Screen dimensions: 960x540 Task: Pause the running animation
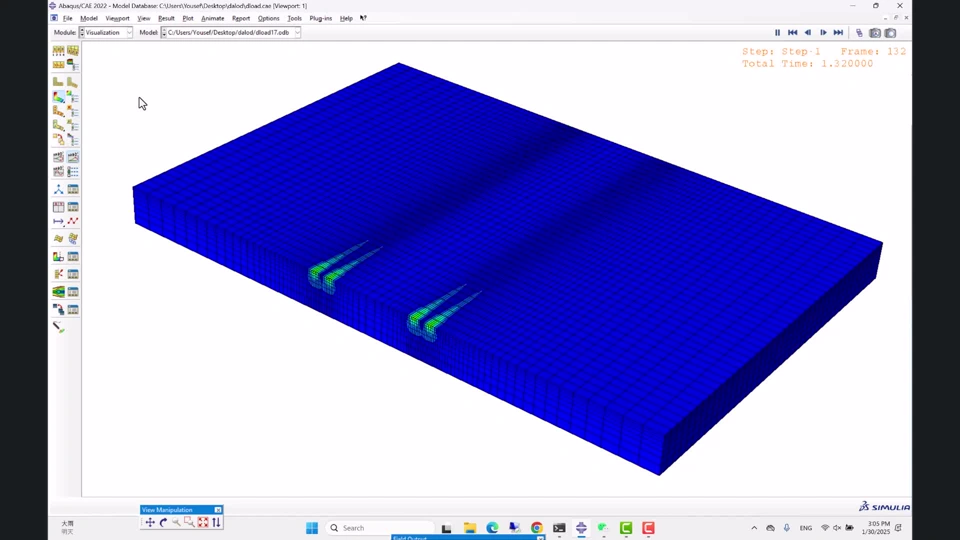pyautogui.click(x=778, y=32)
